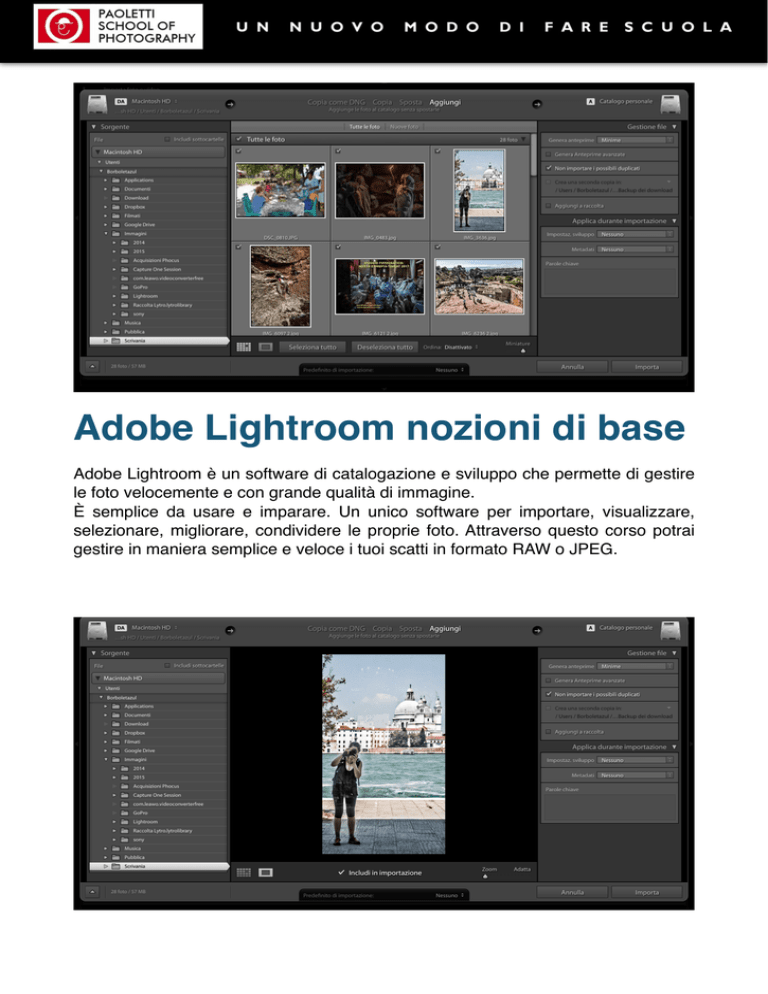This screenshot has width=768, height=994.
Task: Toggle 'Non importare i possibili duplicati' in the bottom dialog
Action: click(549, 694)
